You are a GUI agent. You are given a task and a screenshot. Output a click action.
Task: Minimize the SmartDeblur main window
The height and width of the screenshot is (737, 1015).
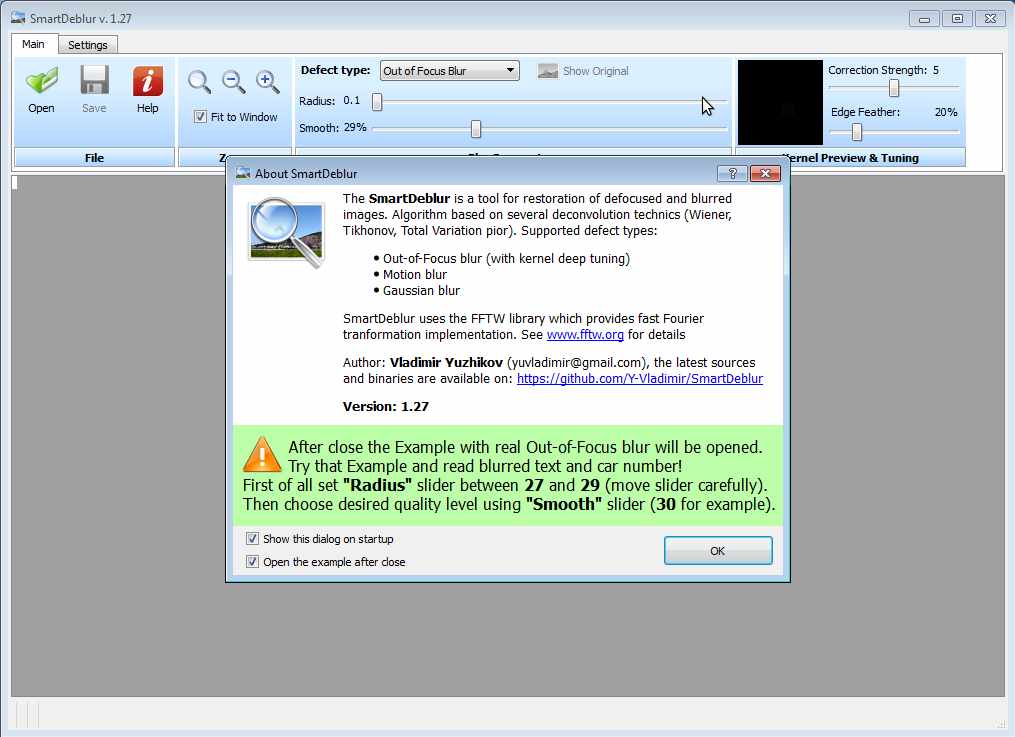click(x=924, y=19)
